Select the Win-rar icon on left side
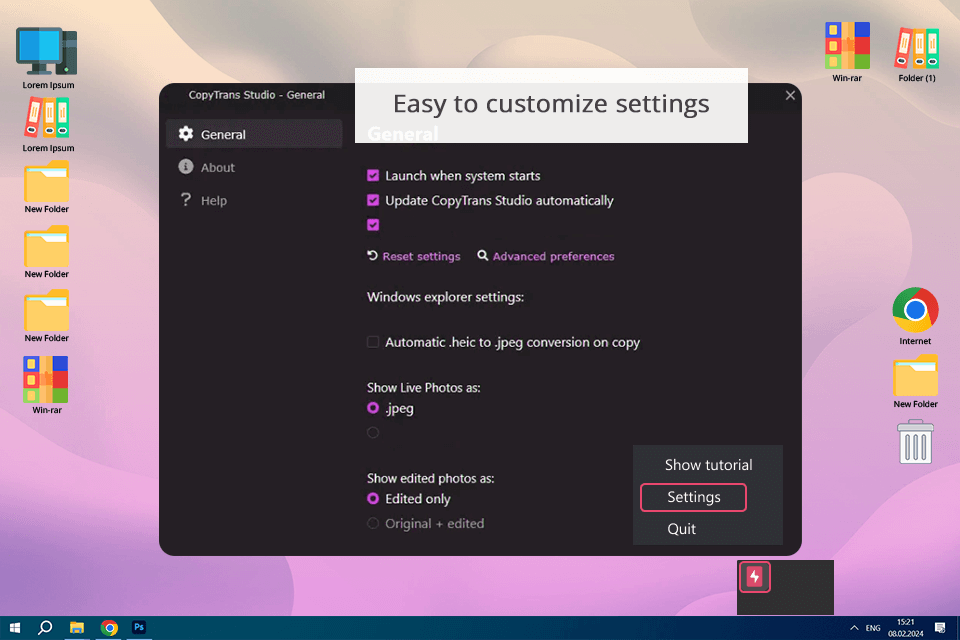 click(x=47, y=385)
